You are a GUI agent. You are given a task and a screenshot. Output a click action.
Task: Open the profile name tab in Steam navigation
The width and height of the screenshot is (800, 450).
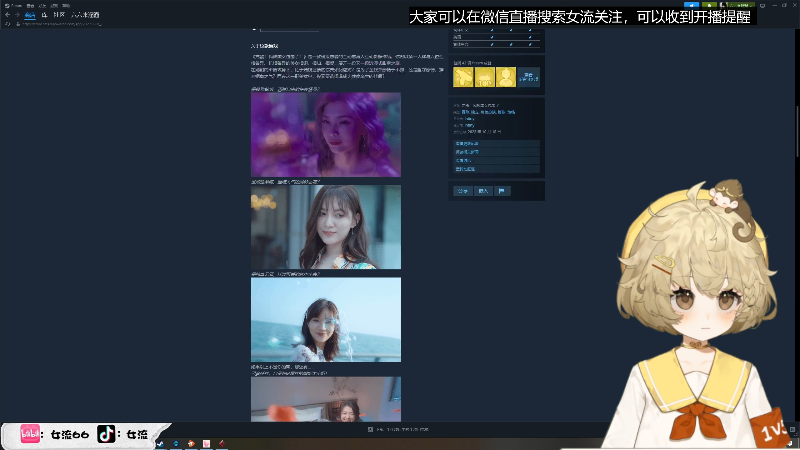pos(85,15)
